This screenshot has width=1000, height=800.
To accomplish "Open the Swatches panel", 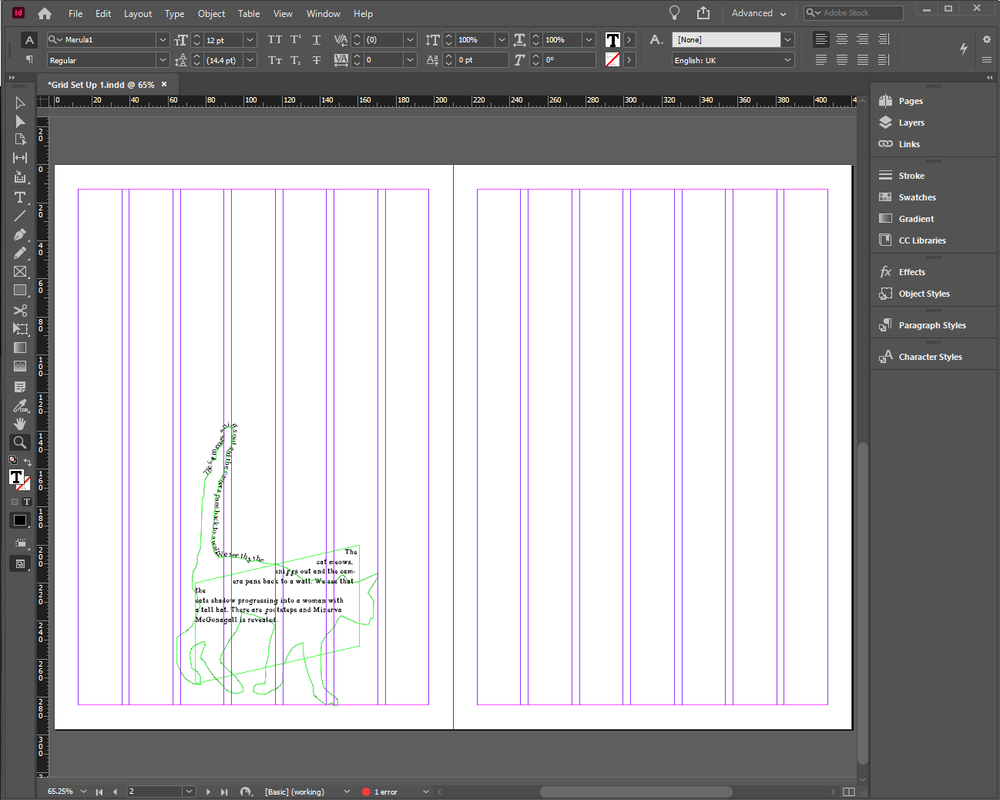I will 916,197.
